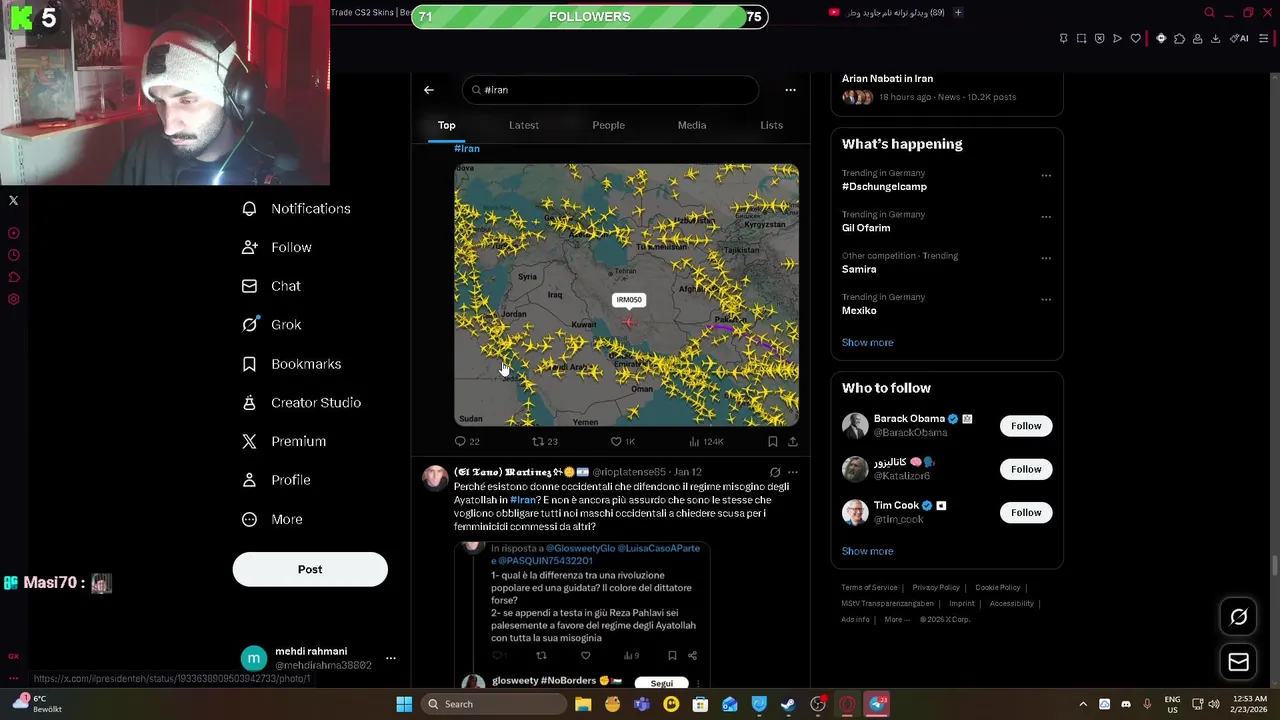1280x720 pixels.
Task: Share the quoted reply post
Action: click(x=692, y=656)
